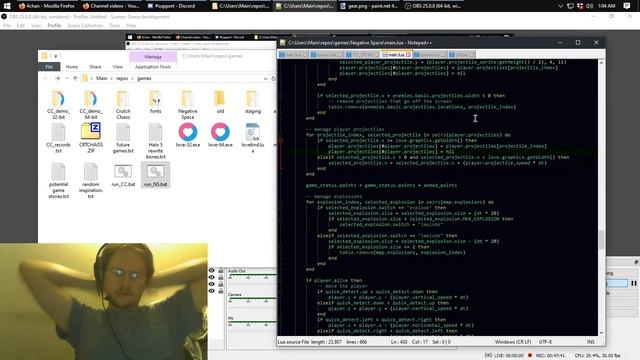Image resolution: width=640 pixels, height=360 pixels.
Task: Toggle the topmost eye icon in OBS sources
Action: [x=211, y=271]
